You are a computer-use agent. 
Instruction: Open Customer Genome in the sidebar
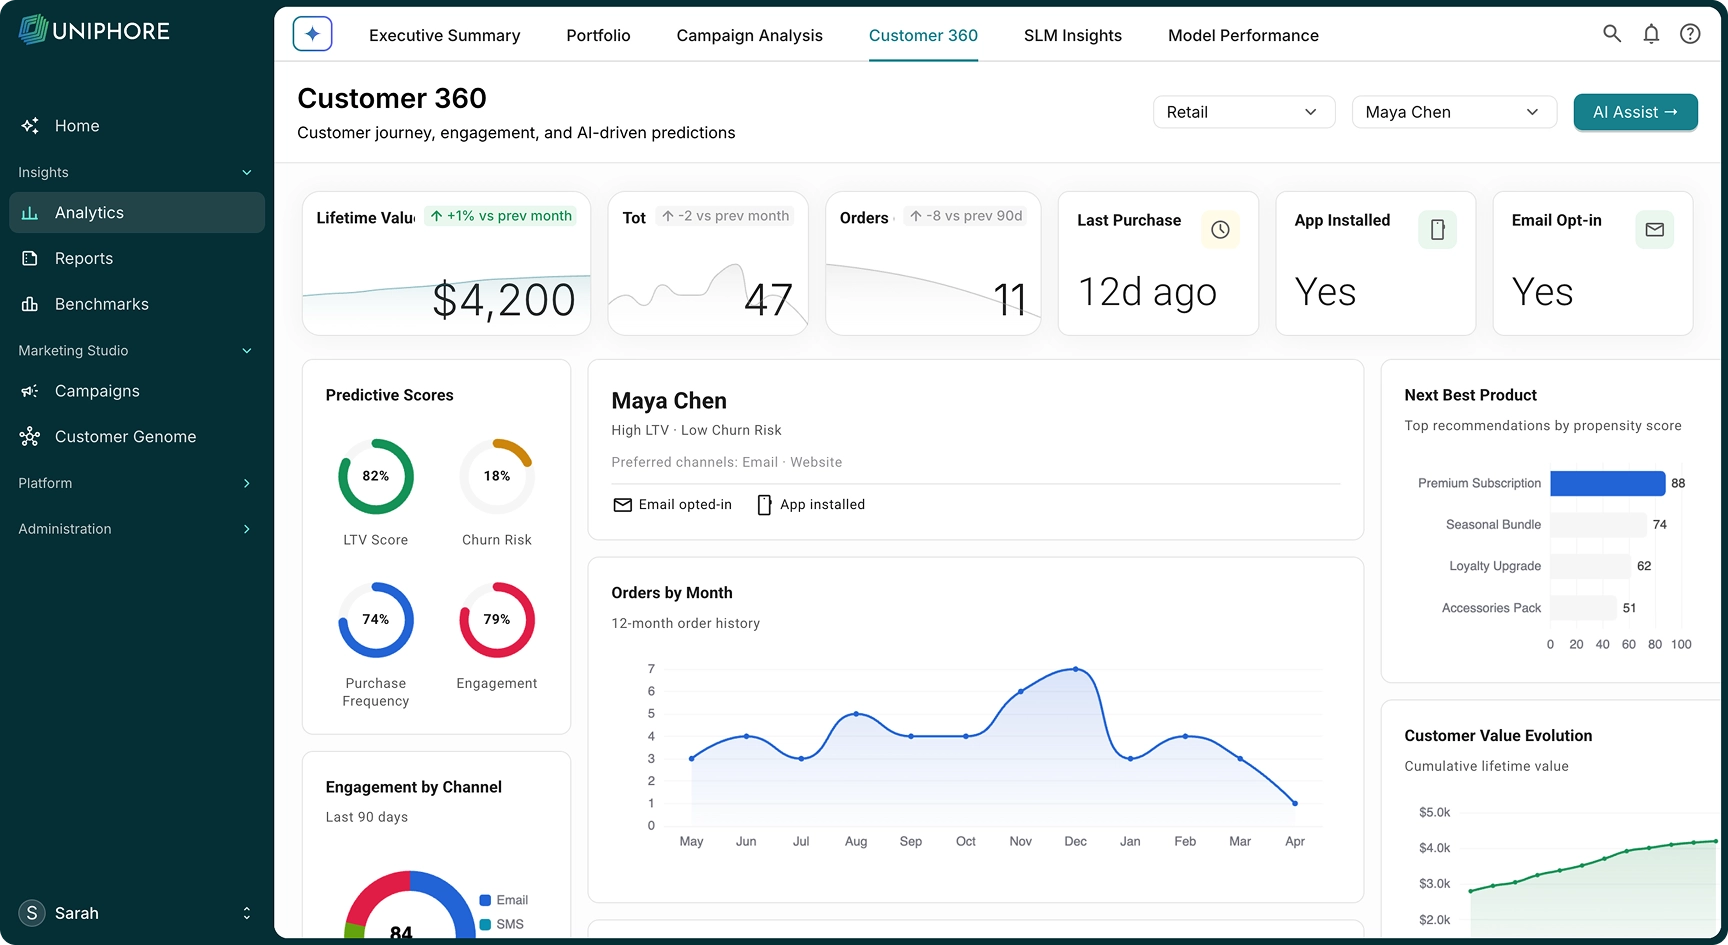click(137, 437)
